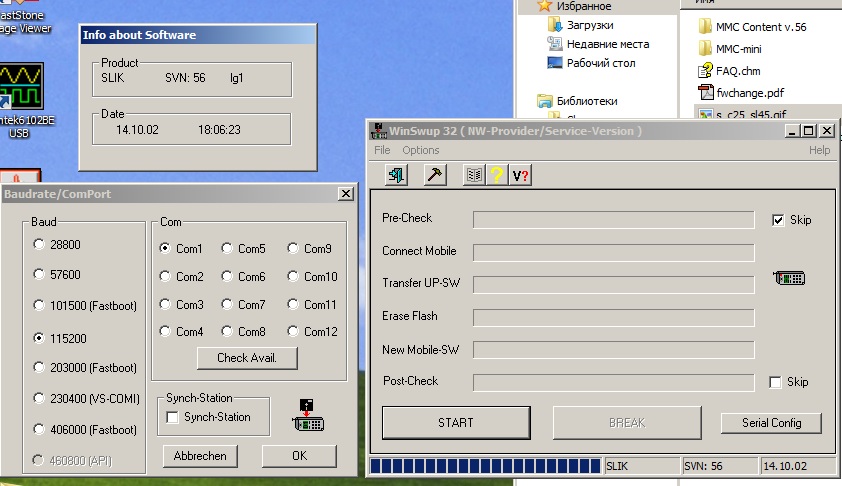842x486 pixels.
Task: Click the blue progress bar in status bar
Action: point(486,466)
